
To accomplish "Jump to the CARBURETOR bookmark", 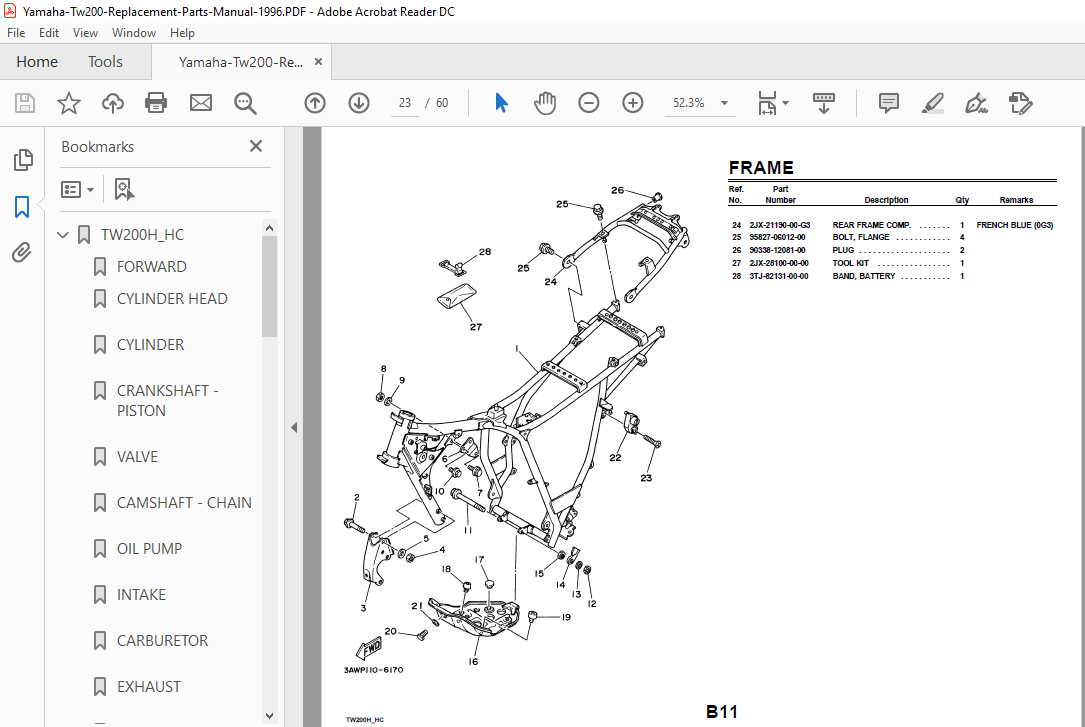I will click(x=162, y=641).
